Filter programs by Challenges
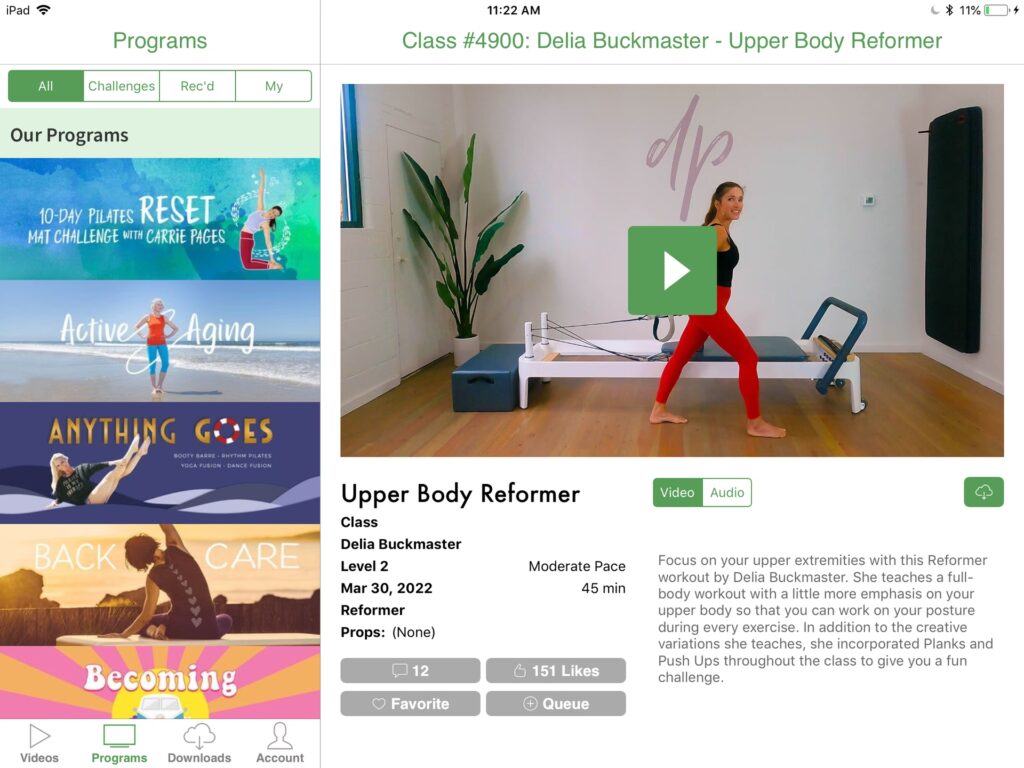Screen dimensions: 1024x768 point(121,86)
